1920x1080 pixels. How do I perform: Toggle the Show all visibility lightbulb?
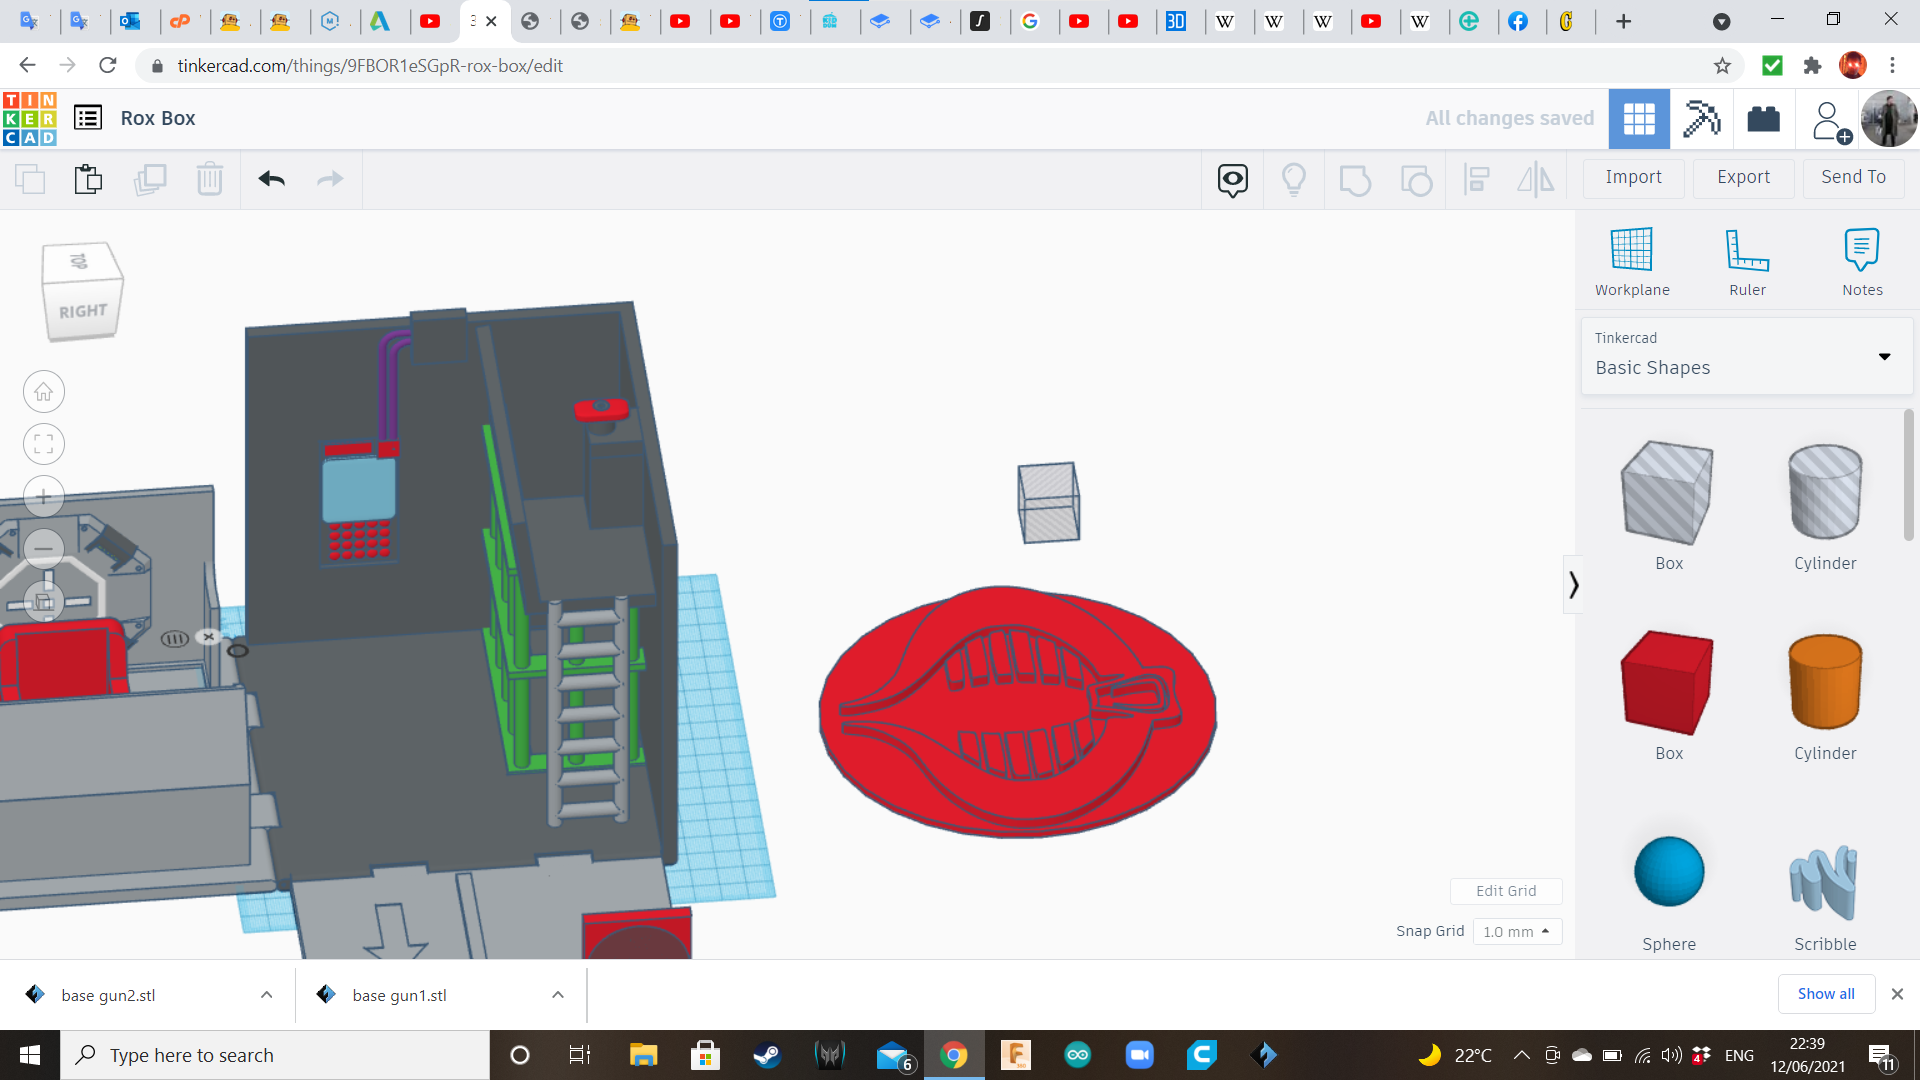click(x=1293, y=179)
